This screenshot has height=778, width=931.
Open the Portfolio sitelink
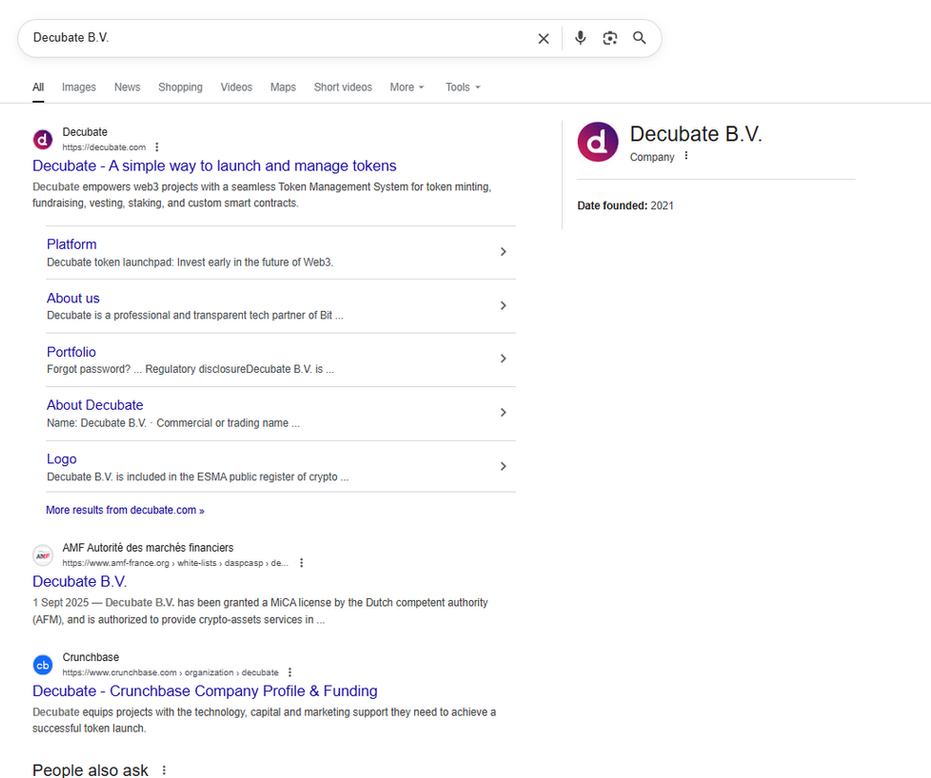pyautogui.click(x=71, y=352)
